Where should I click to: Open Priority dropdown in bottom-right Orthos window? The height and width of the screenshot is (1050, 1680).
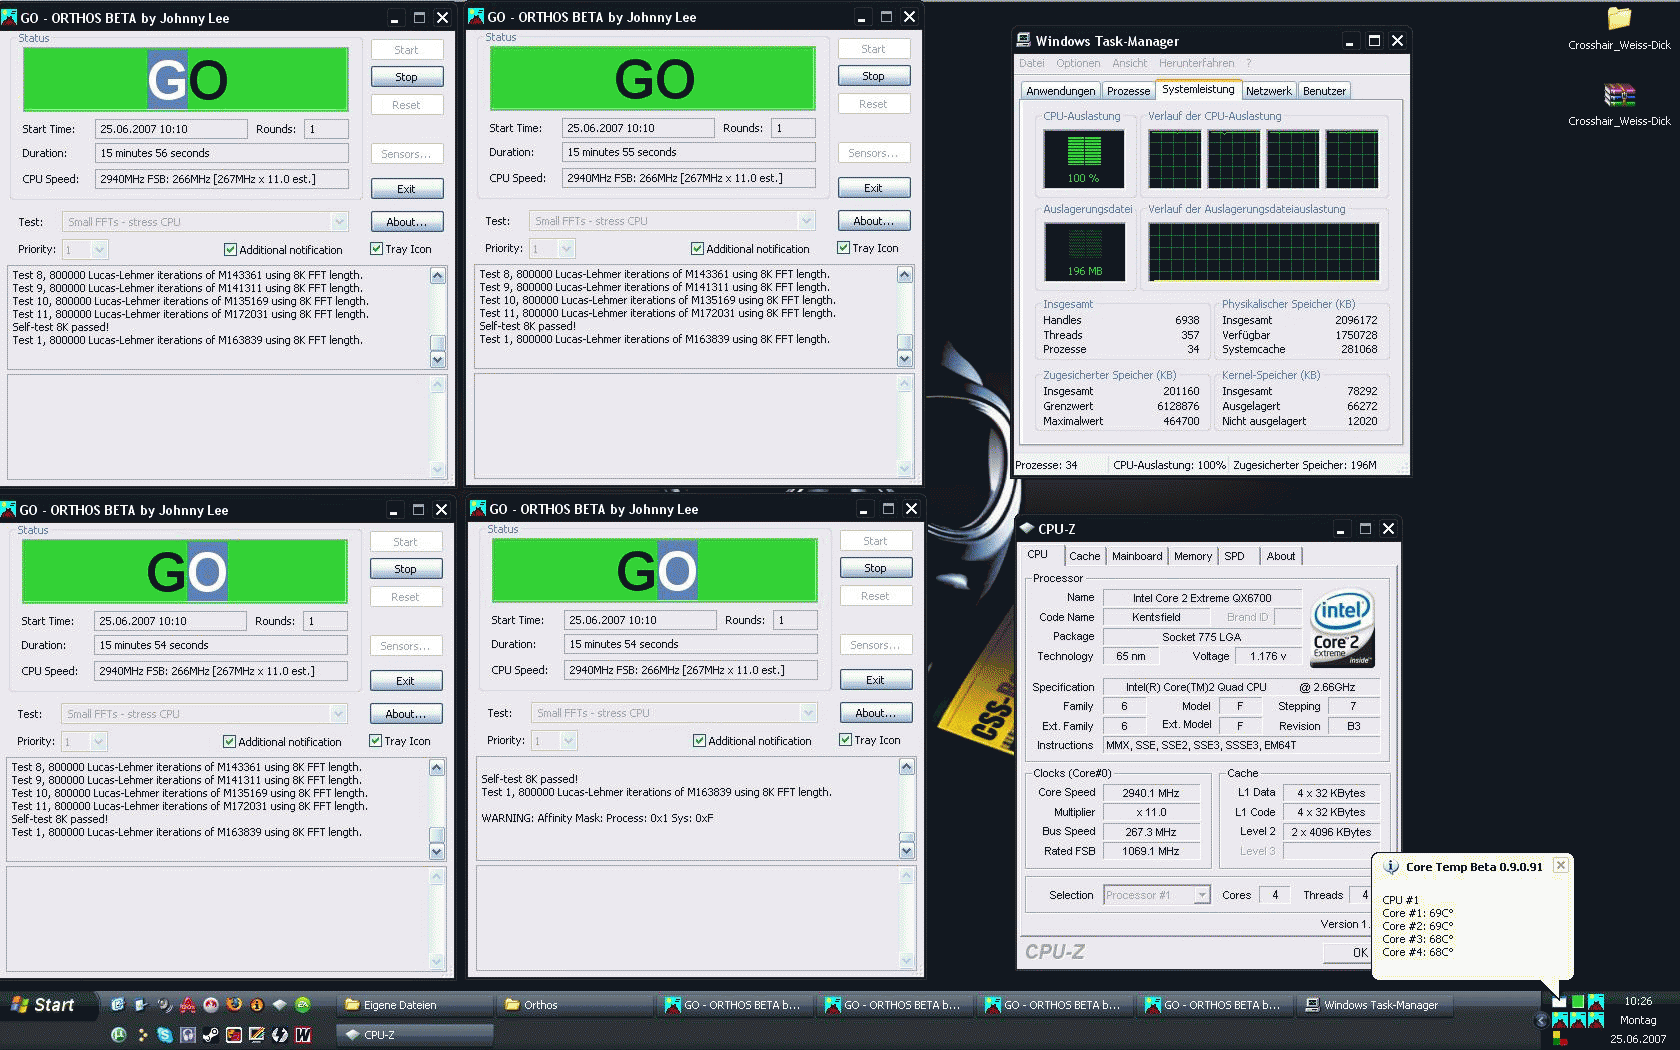click(x=568, y=741)
